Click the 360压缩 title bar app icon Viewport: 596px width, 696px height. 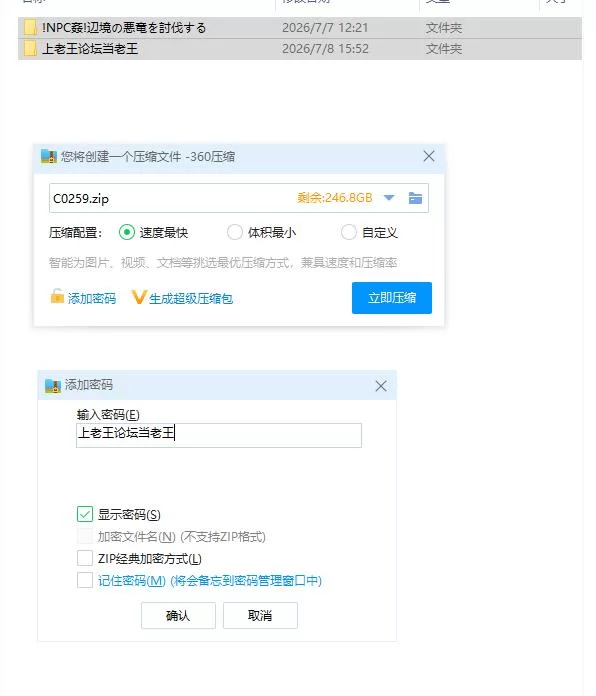[49, 156]
